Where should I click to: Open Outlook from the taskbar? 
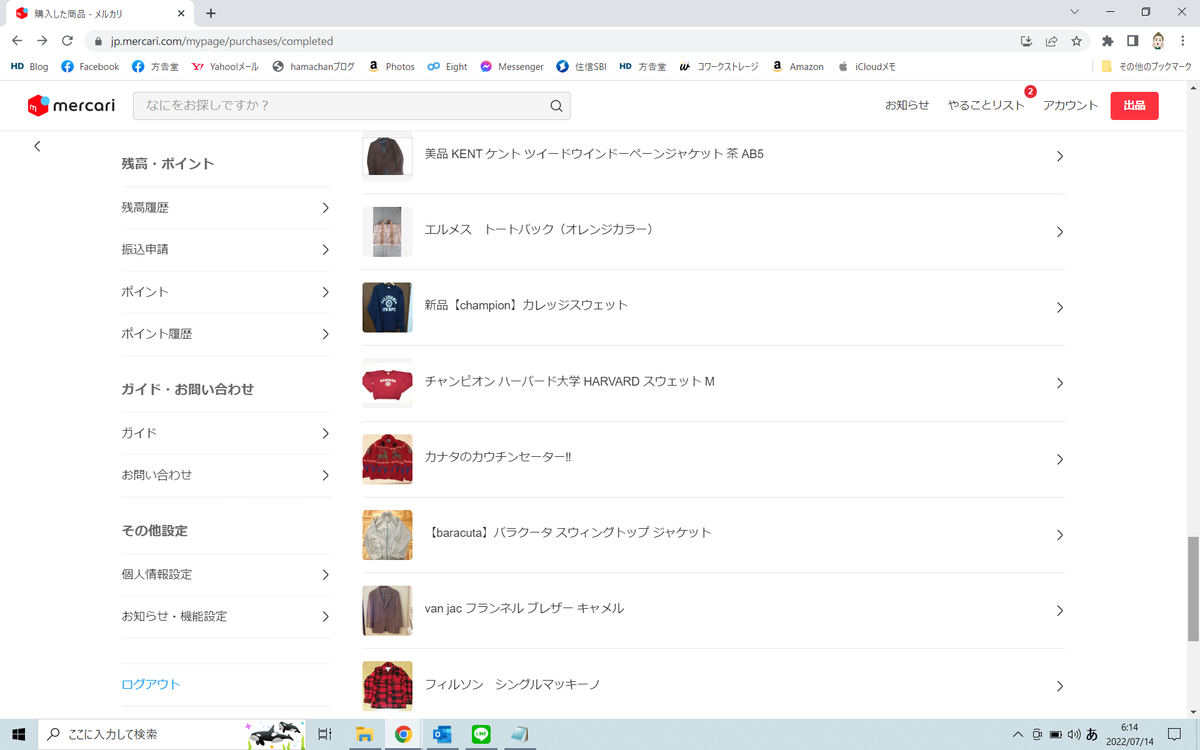pos(442,734)
